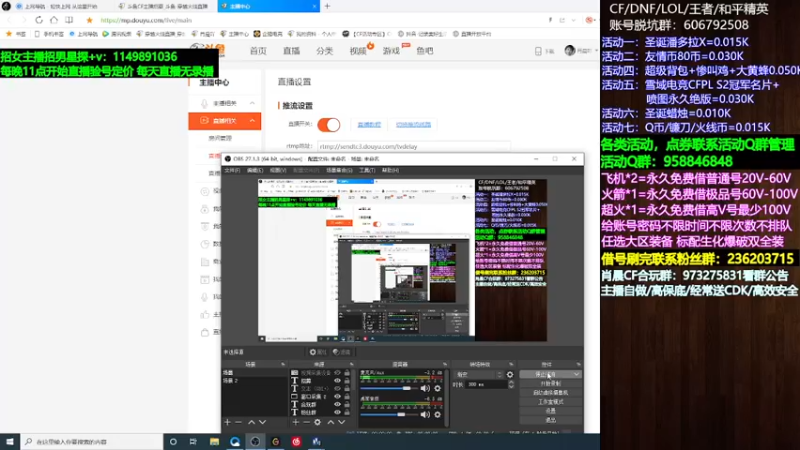
Task: Open OBS View menu
Action: point(278,170)
